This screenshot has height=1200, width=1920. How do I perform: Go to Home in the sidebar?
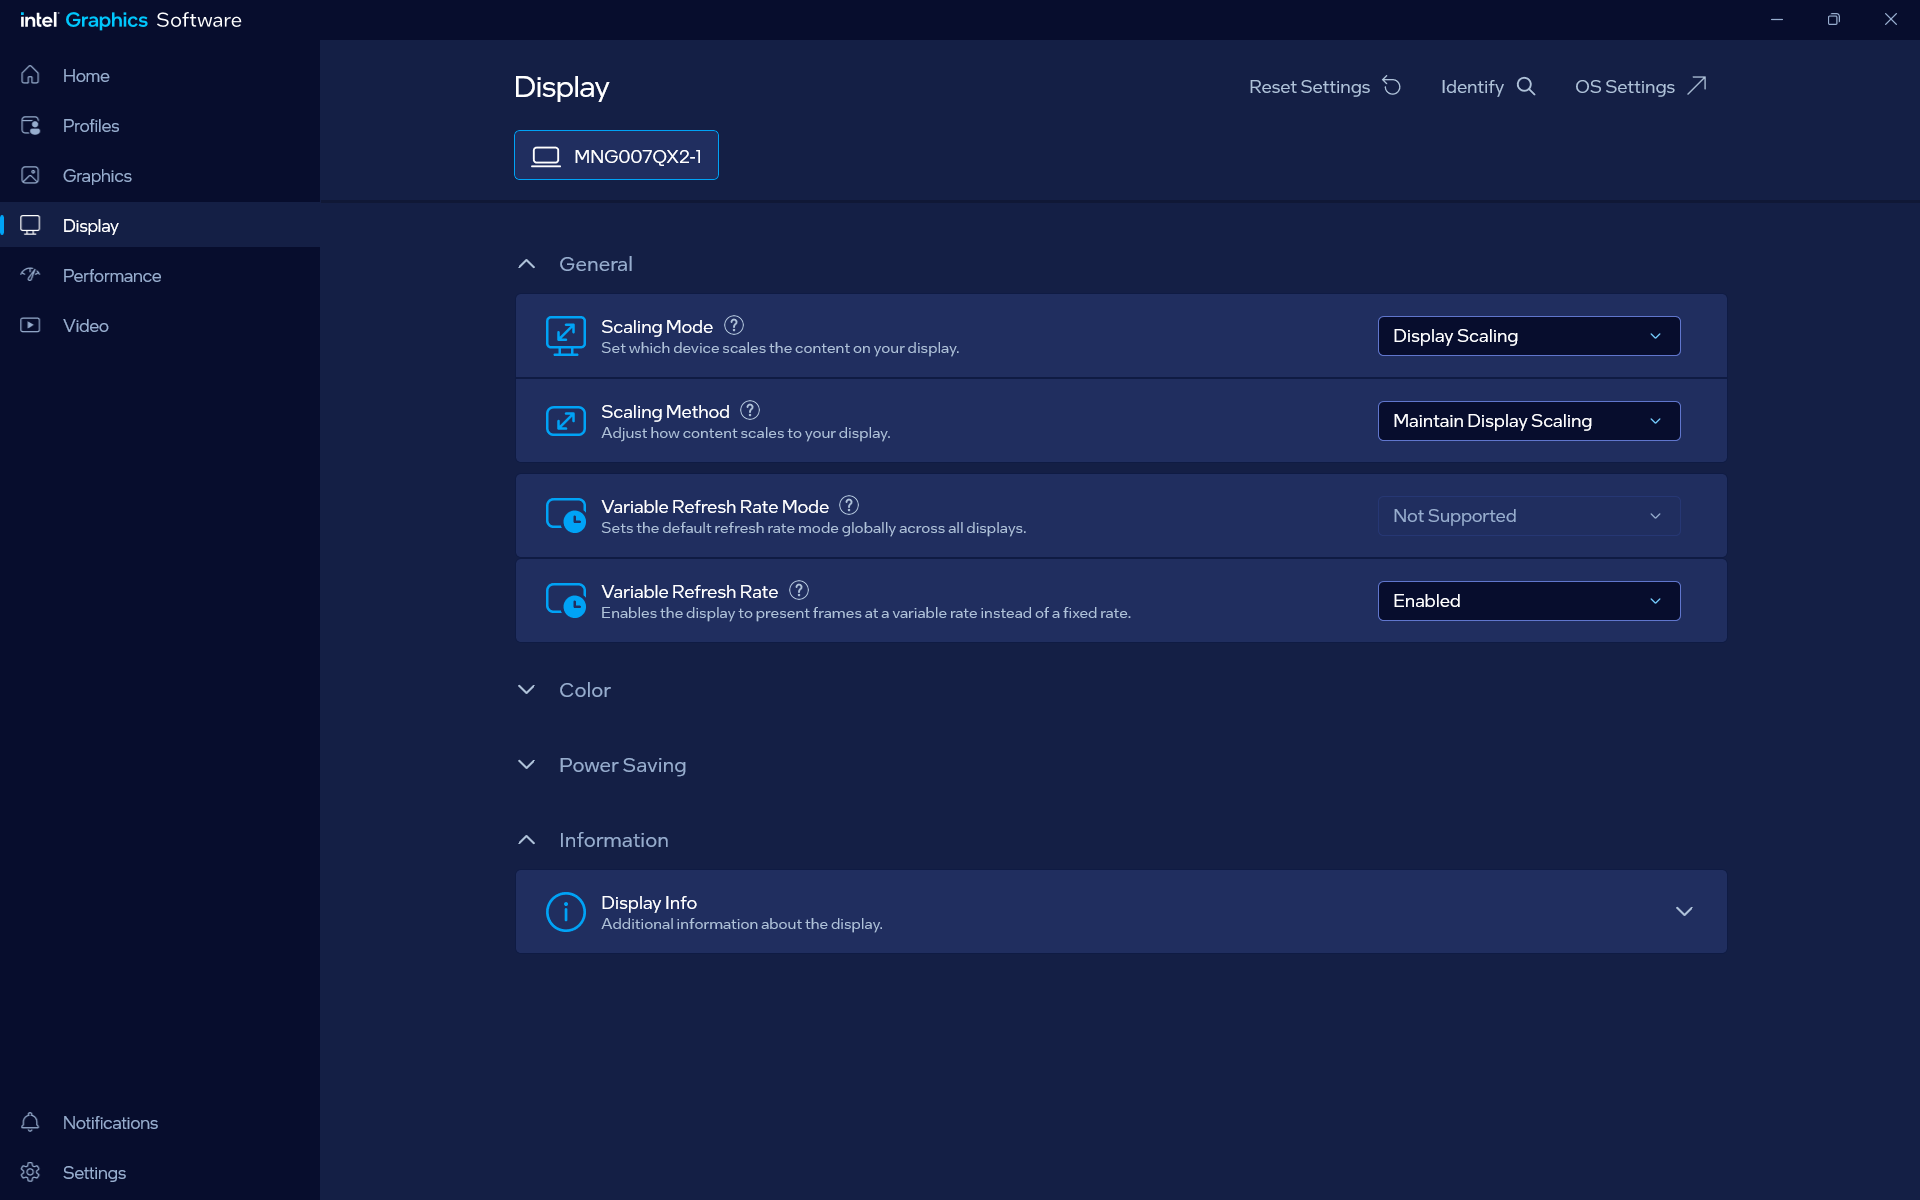pos(86,76)
